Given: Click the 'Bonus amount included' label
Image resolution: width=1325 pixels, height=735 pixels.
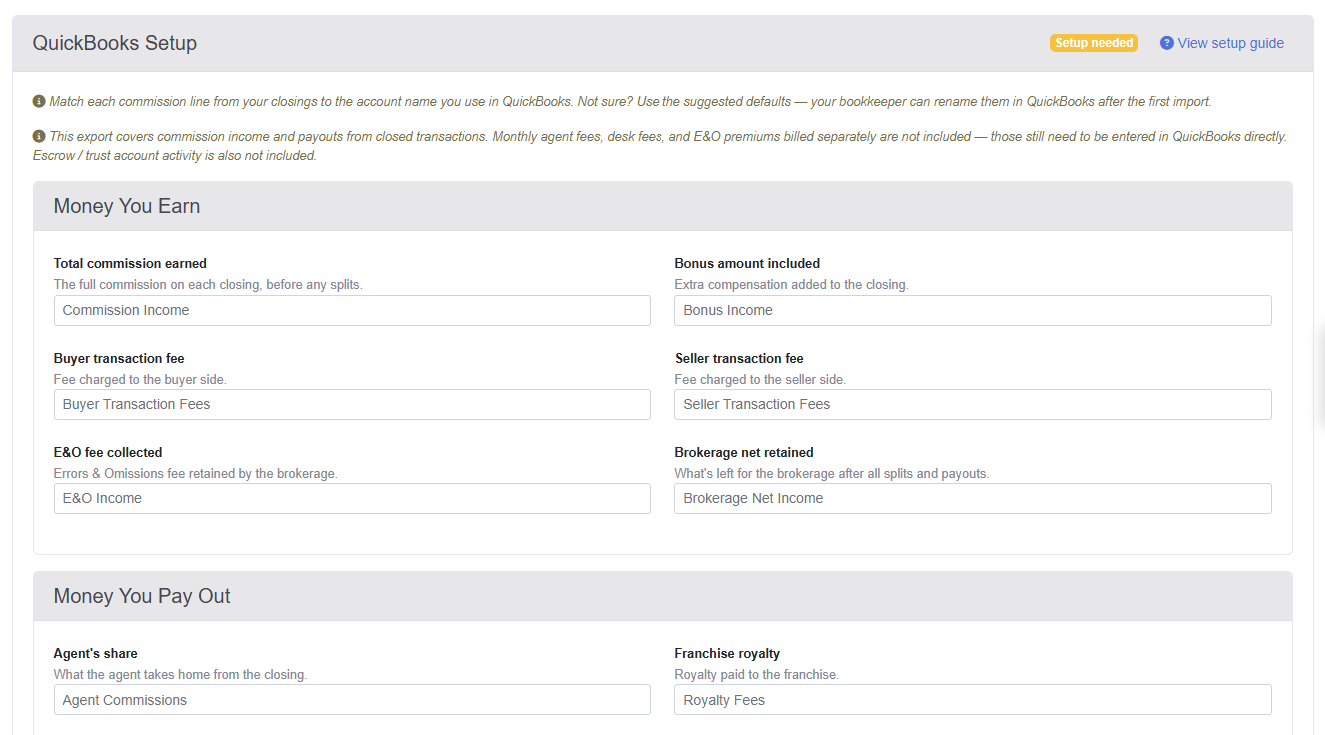Looking at the screenshot, I should (747, 264).
